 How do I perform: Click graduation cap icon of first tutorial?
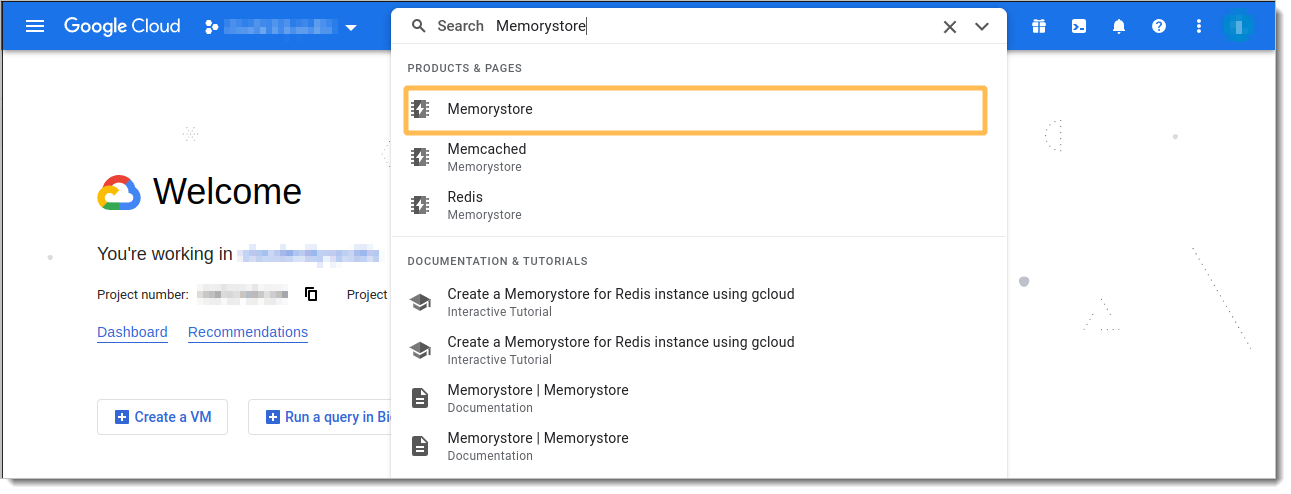[421, 302]
